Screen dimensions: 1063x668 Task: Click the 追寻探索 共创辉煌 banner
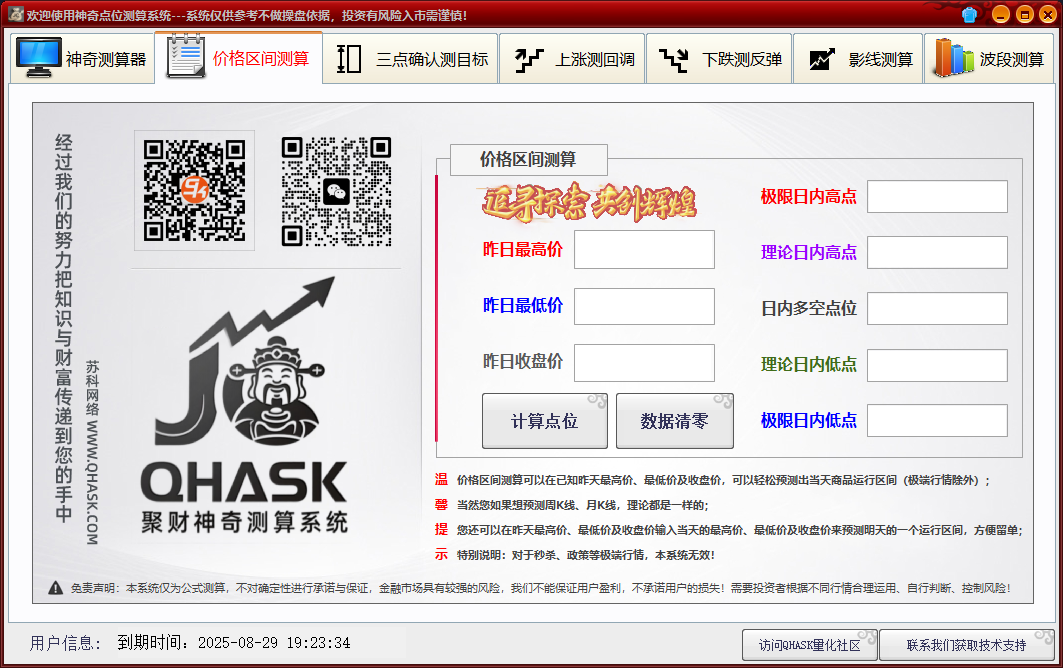click(589, 202)
